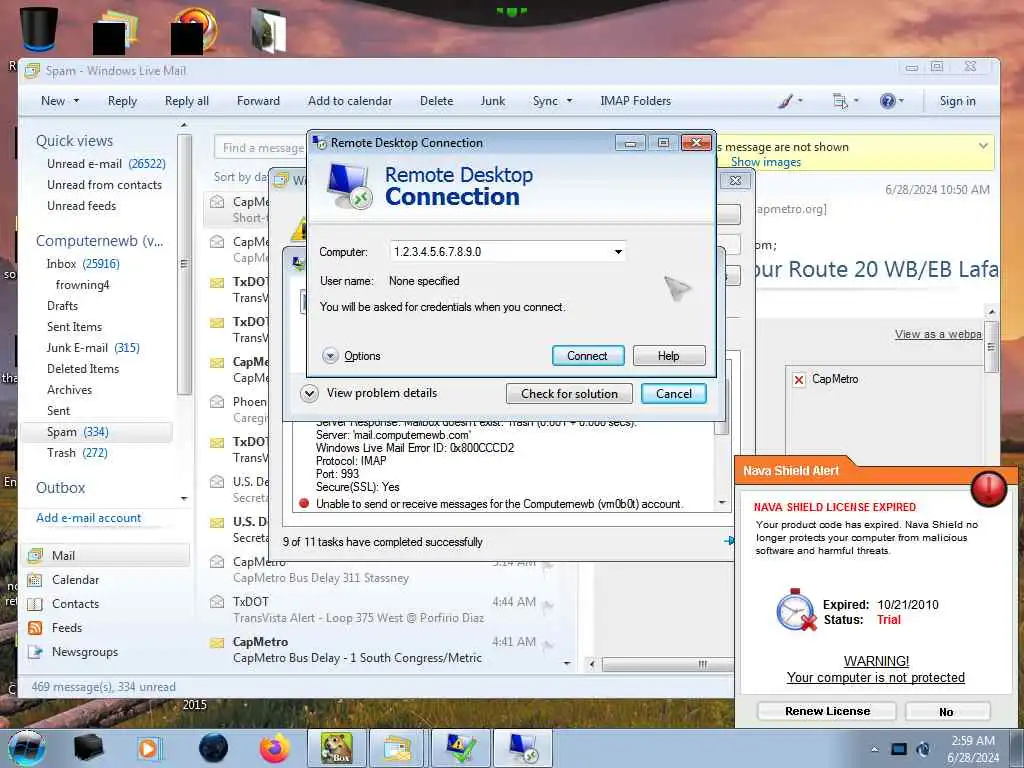Viewport: 1024px width, 768px height.
Task: Select the Mail shortcut icon
Action: click(x=35, y=556)
